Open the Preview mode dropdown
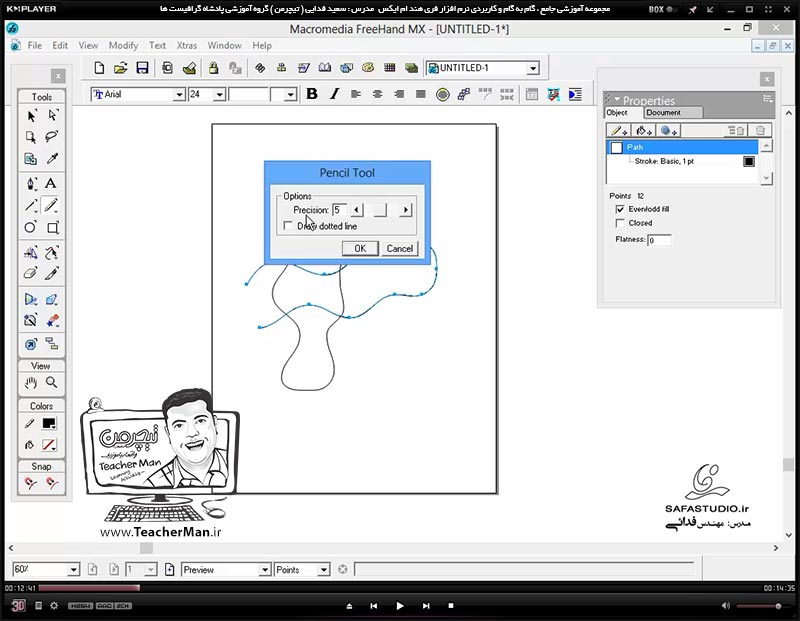Image resolution: width=800 pixels, height=621 pixels. [264, 569]
